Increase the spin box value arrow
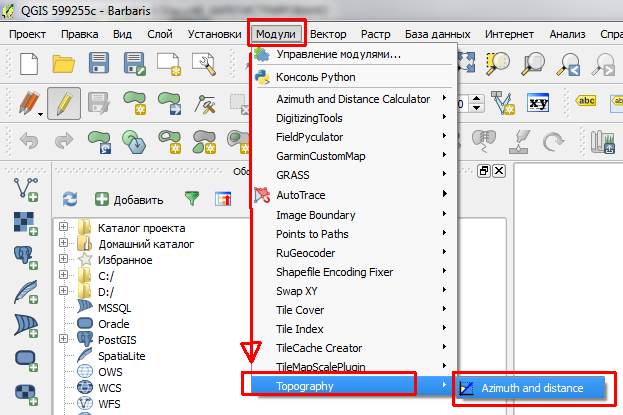The width and height of the screenshot is (623, 415). coord(476,99)
